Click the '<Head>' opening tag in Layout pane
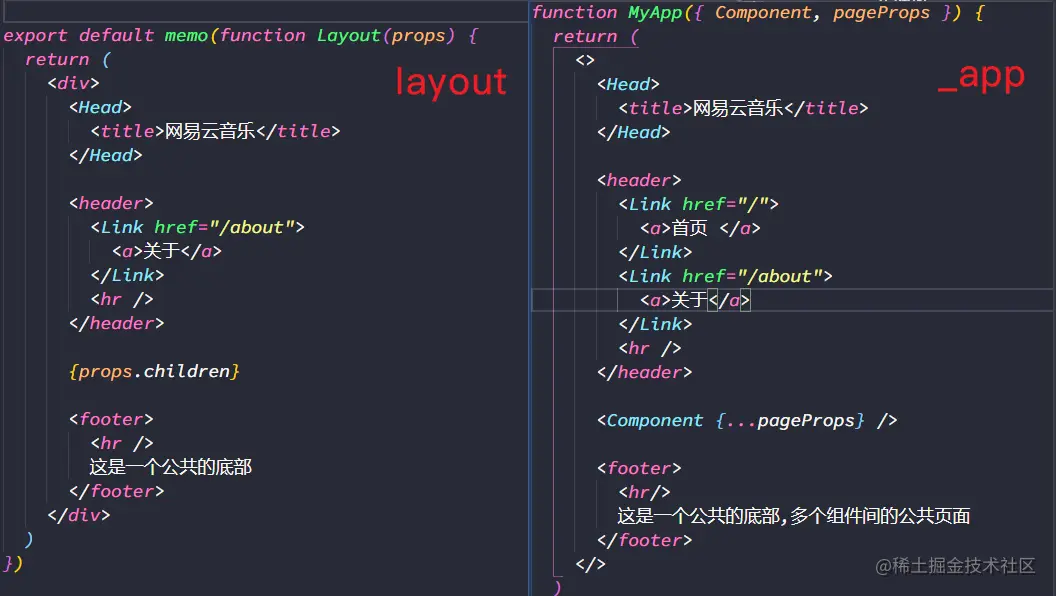Viewport: 1056px width, 596px height. coord(100,107)
